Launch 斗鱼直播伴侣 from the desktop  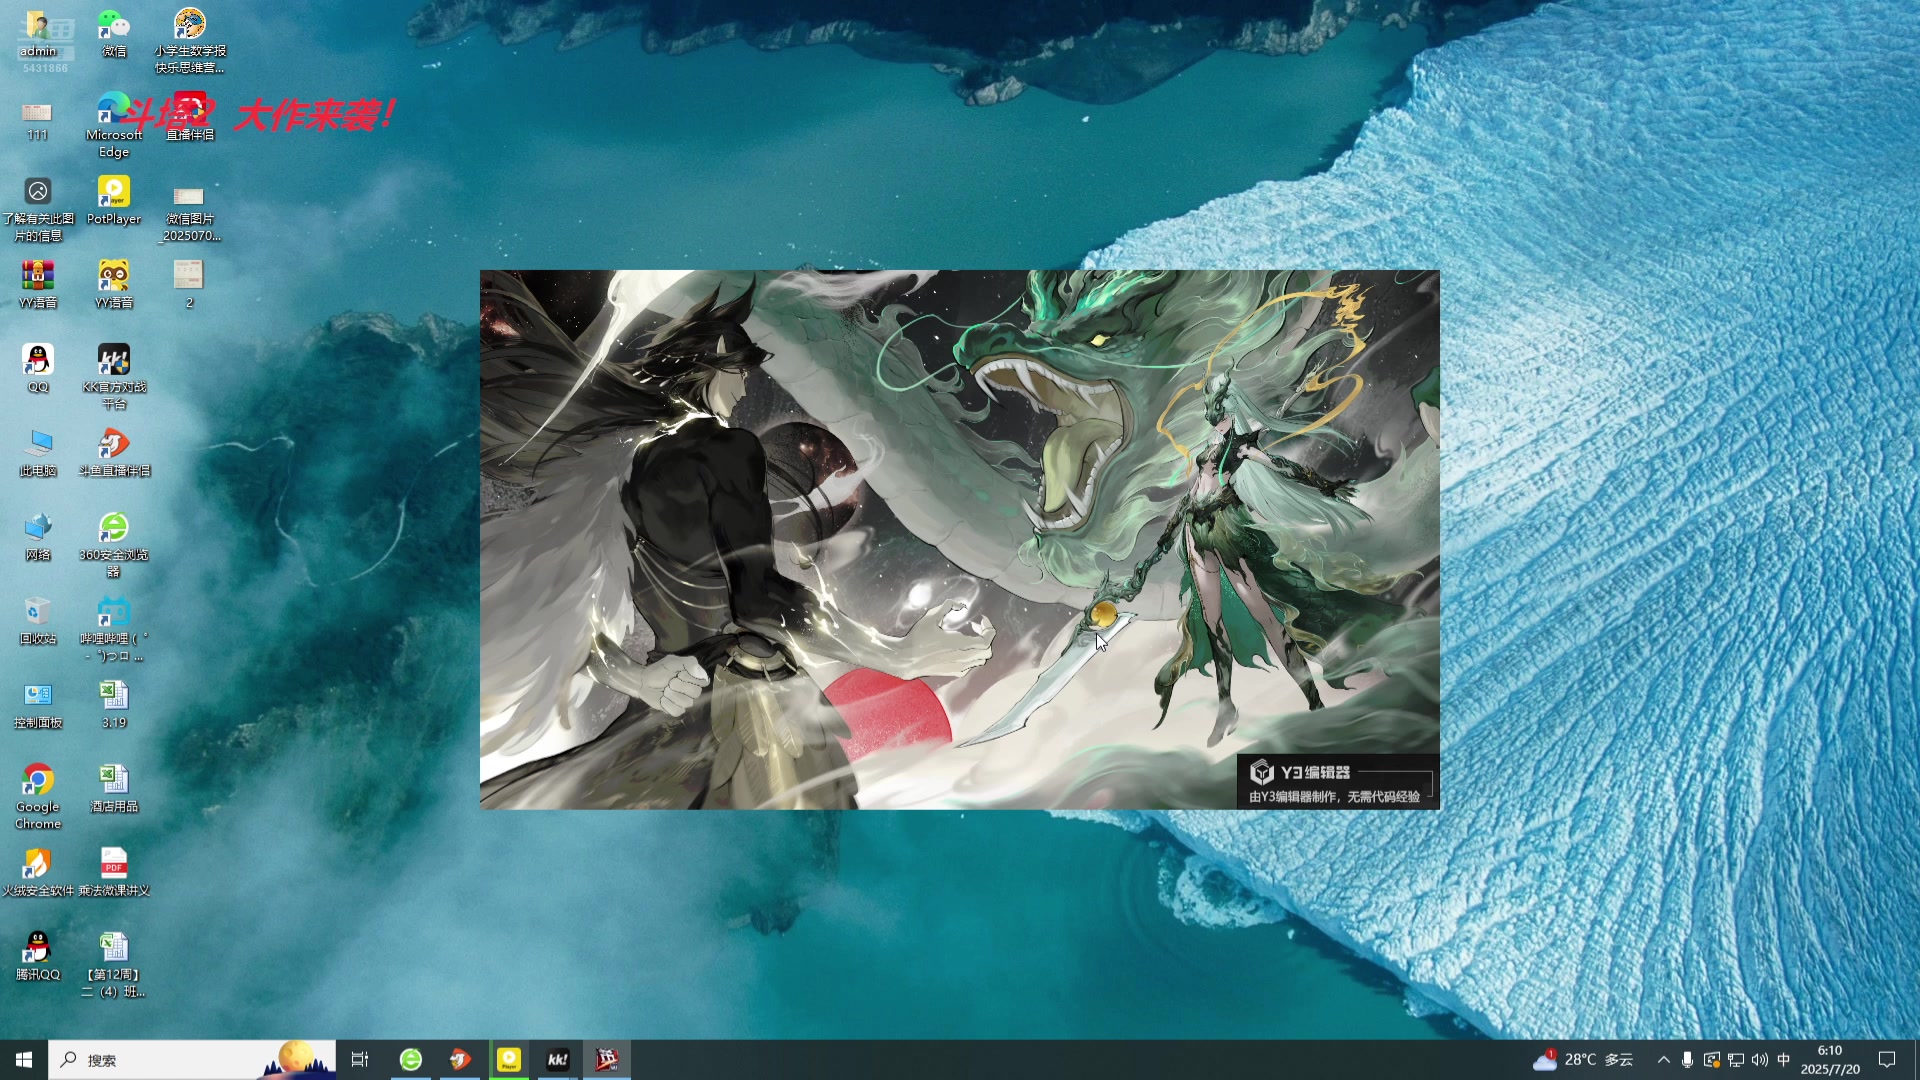(x=114, y=453)
